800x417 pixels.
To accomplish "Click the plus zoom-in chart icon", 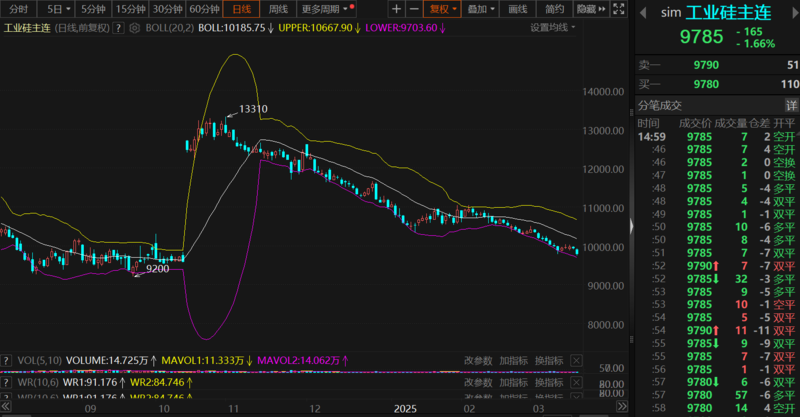I will (x=397, y=9).
